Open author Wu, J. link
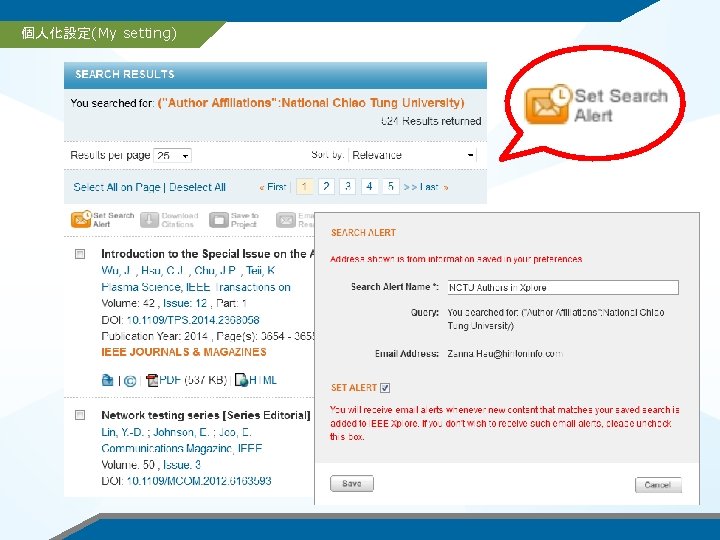The width and height of the screenshot is (720, 540). point(117,270)
